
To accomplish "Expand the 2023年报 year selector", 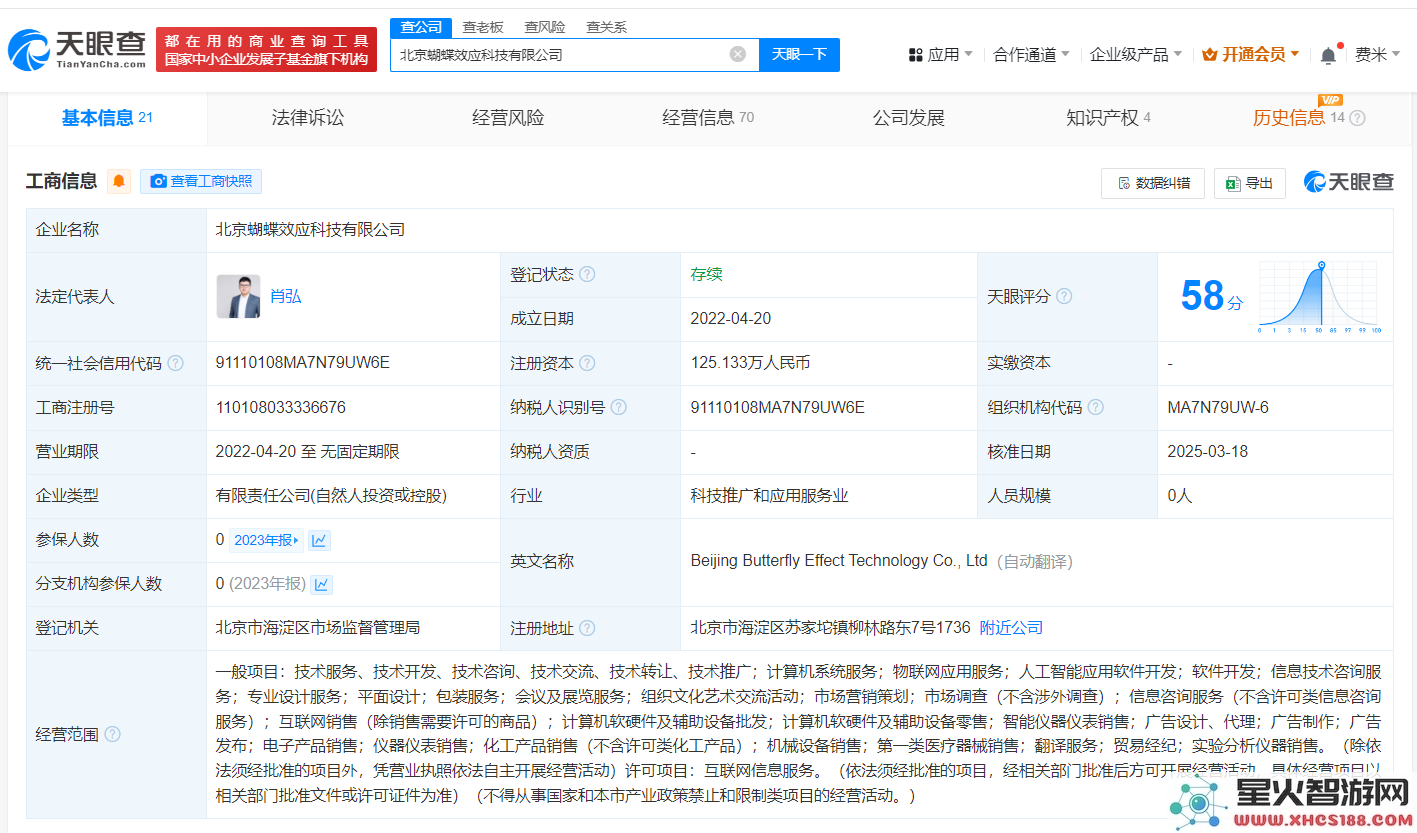I will [x=266, y=540].
